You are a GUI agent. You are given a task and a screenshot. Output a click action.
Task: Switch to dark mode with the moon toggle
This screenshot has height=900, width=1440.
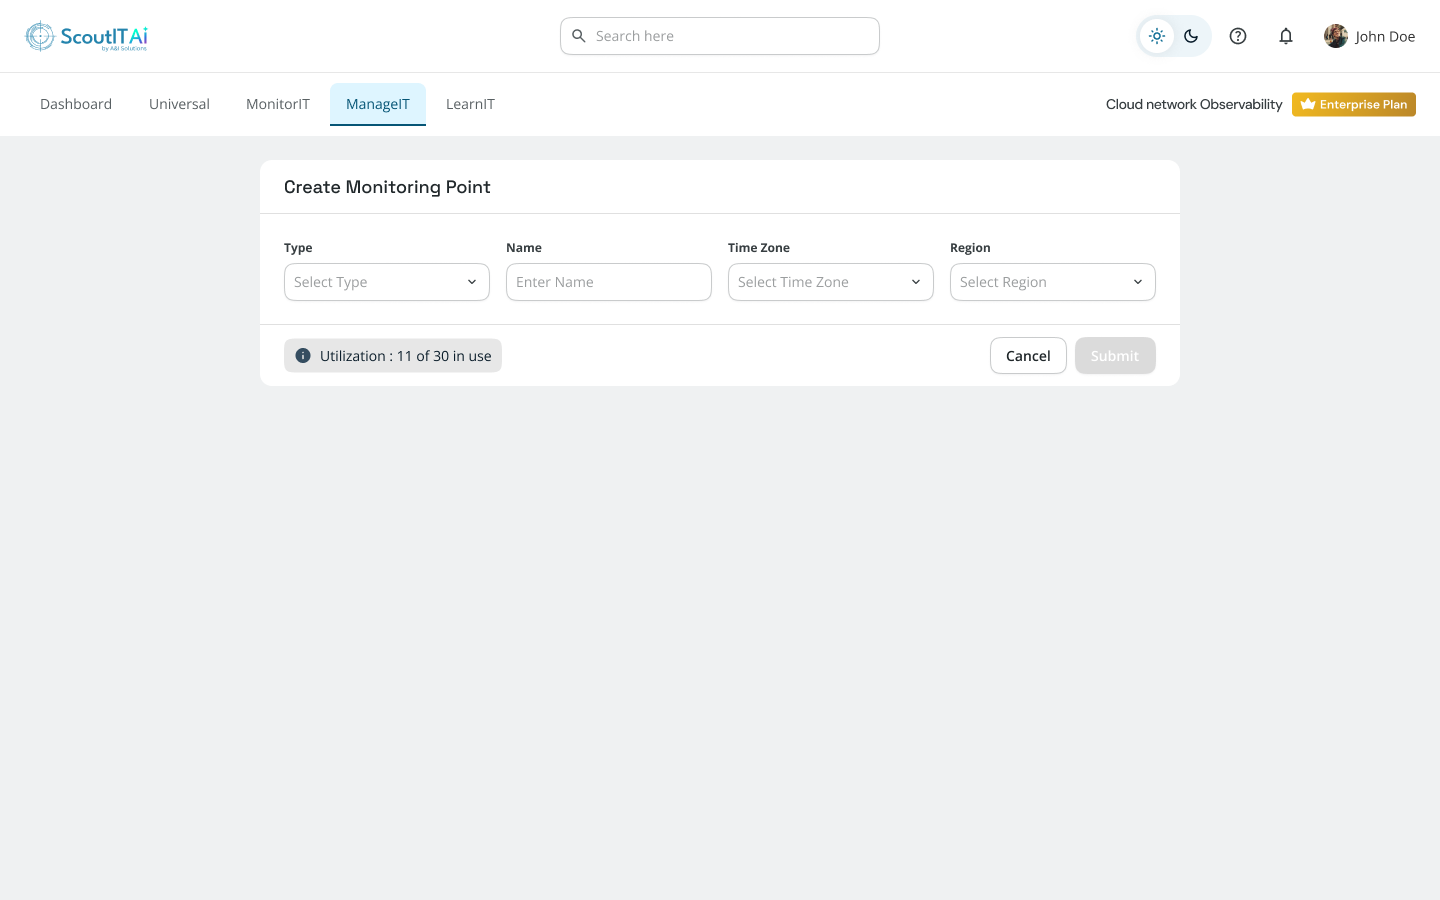click(1191, 36)
